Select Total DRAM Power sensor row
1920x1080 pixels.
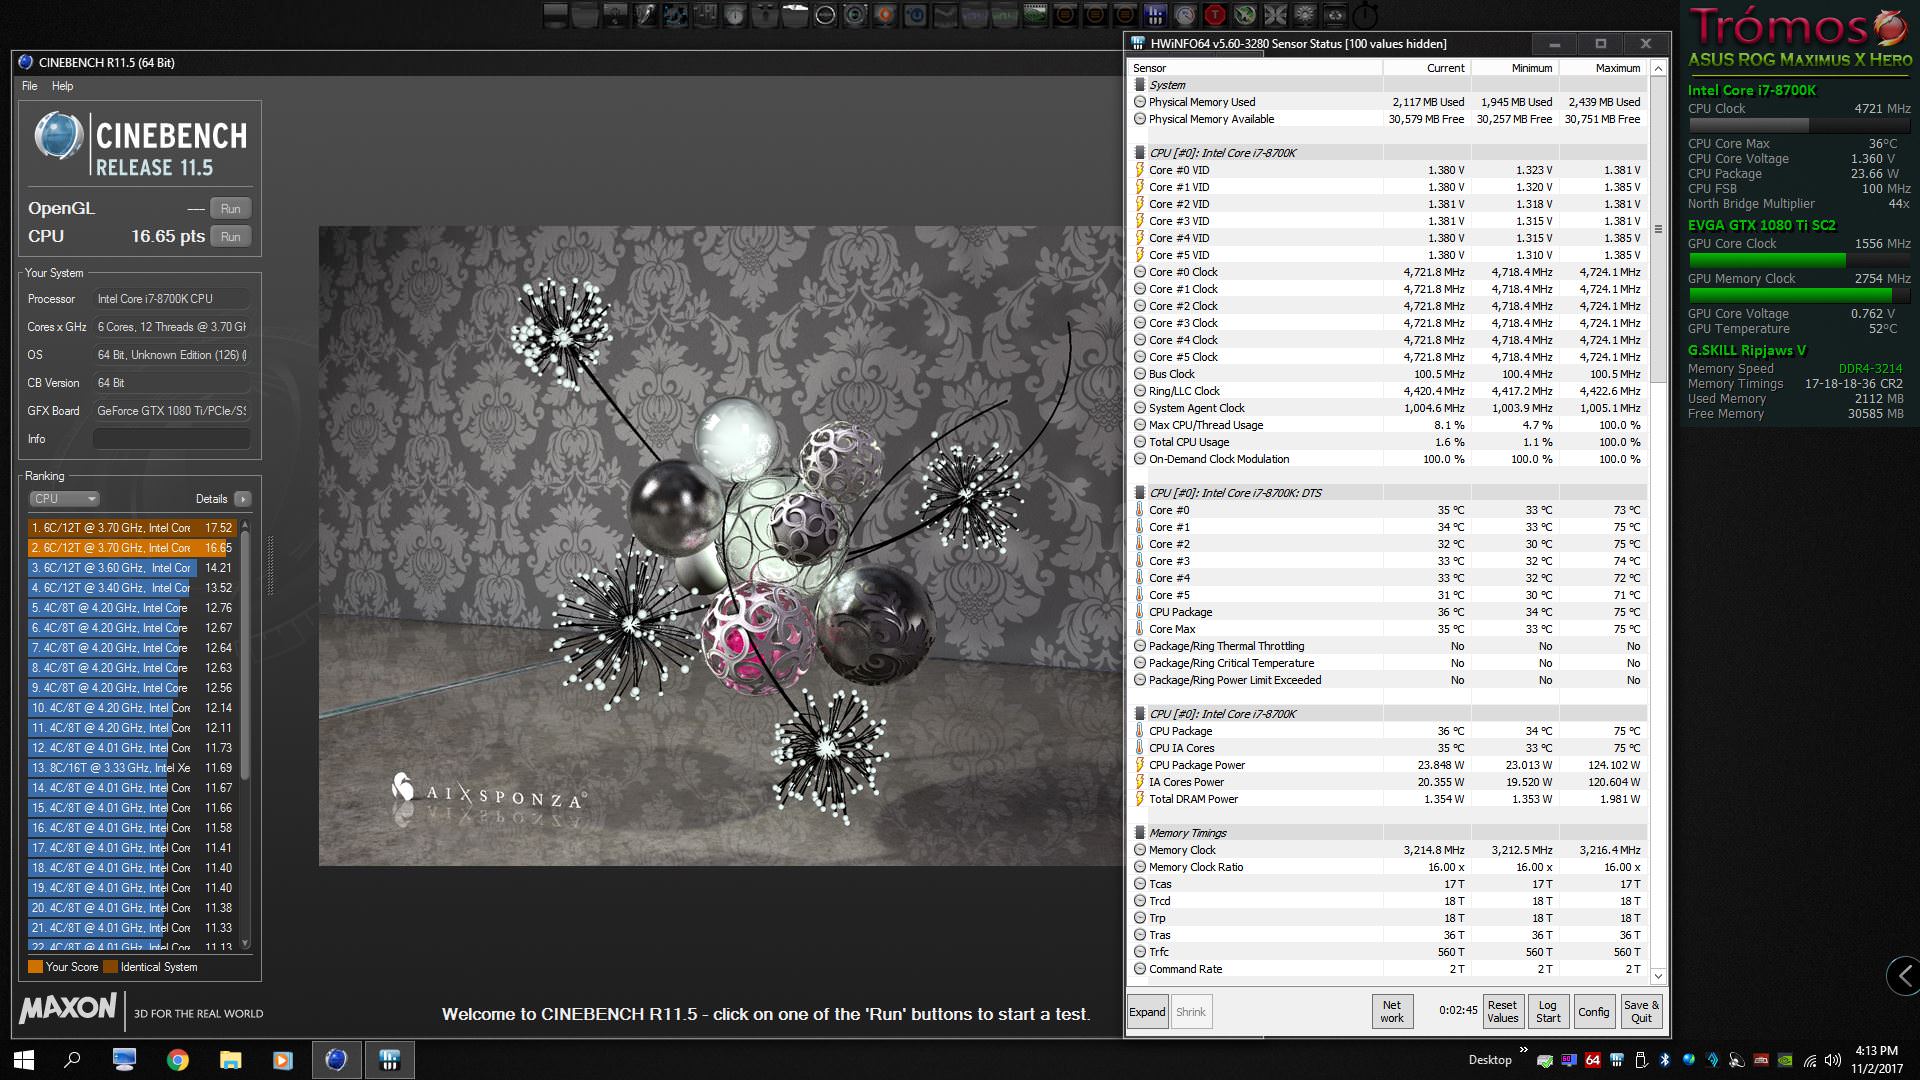pos(1388,799)
